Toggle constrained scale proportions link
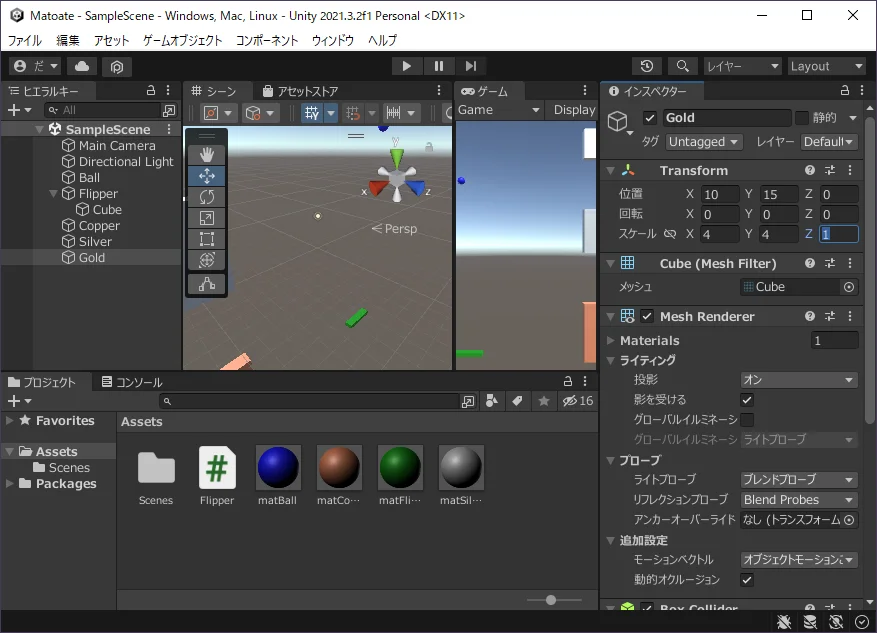Viewport: 877px width, 633px height. coord(670,234)
